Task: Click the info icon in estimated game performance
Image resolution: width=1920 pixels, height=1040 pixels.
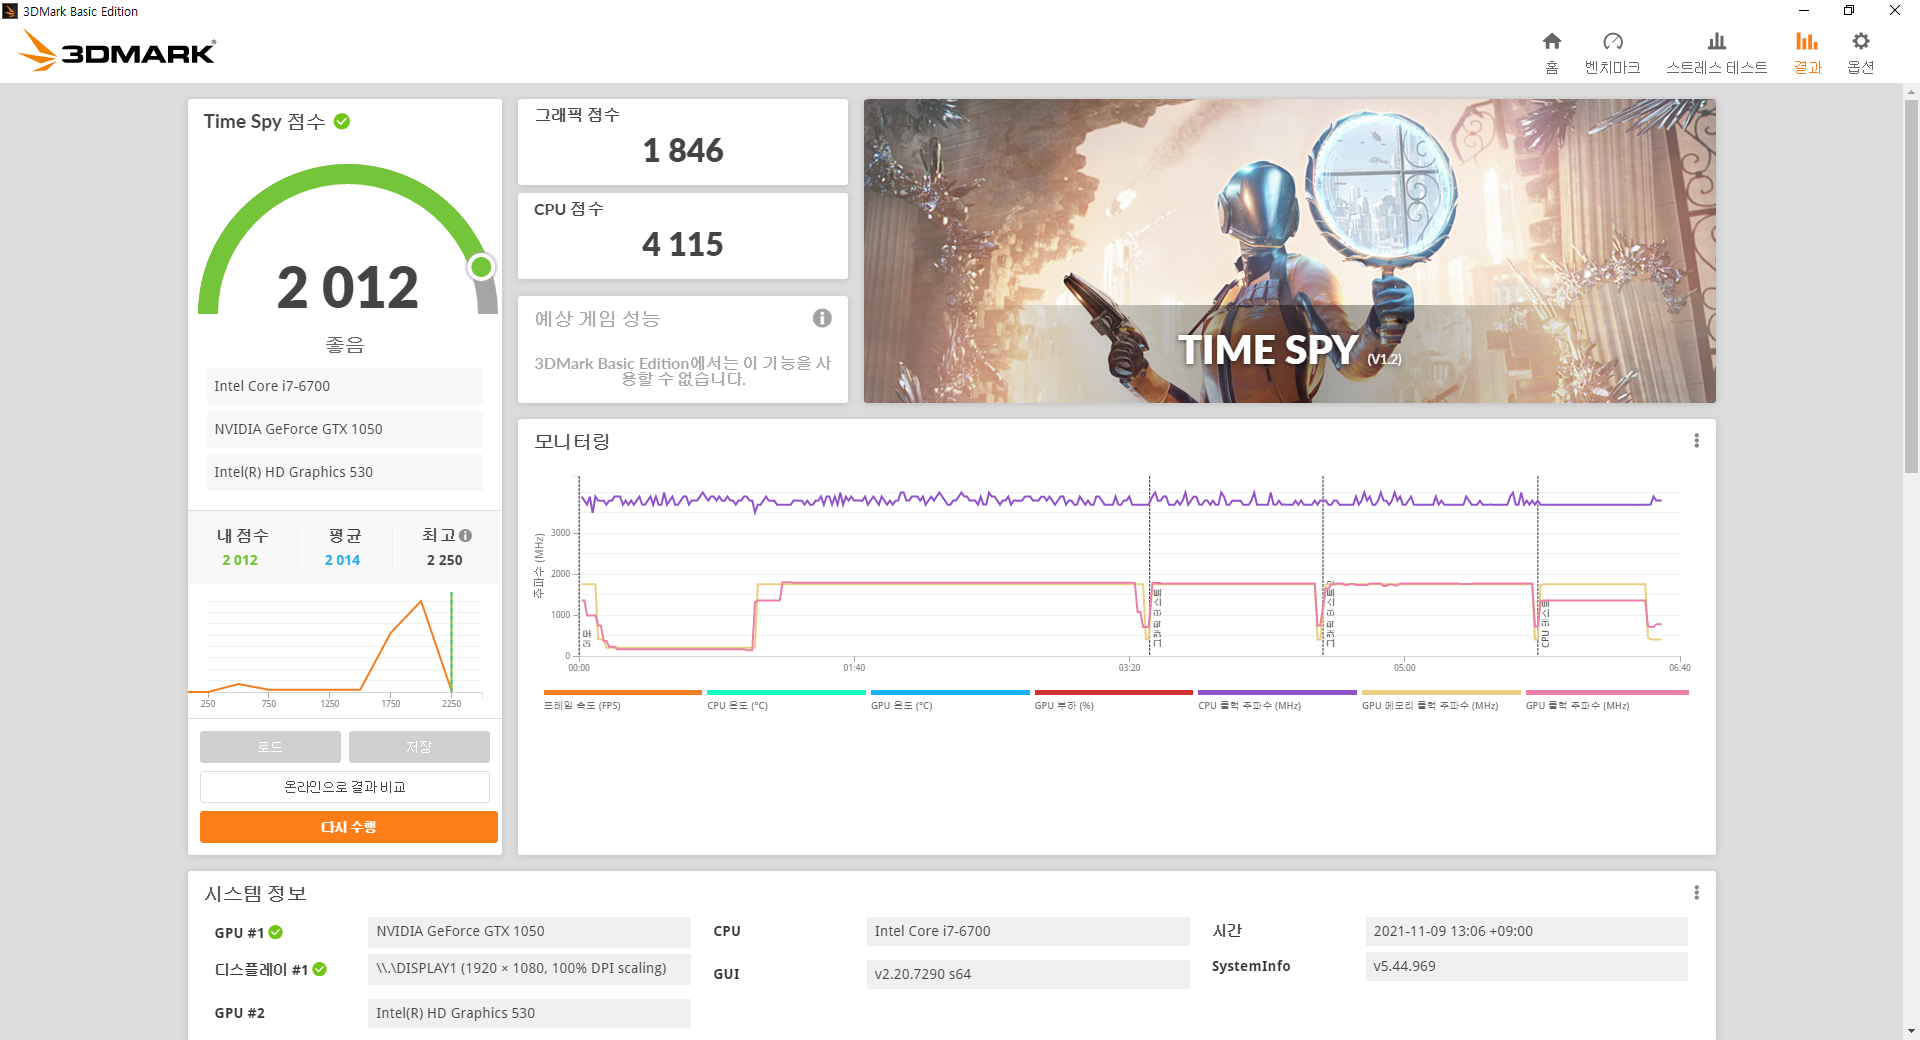Action: tap(822, 318)
